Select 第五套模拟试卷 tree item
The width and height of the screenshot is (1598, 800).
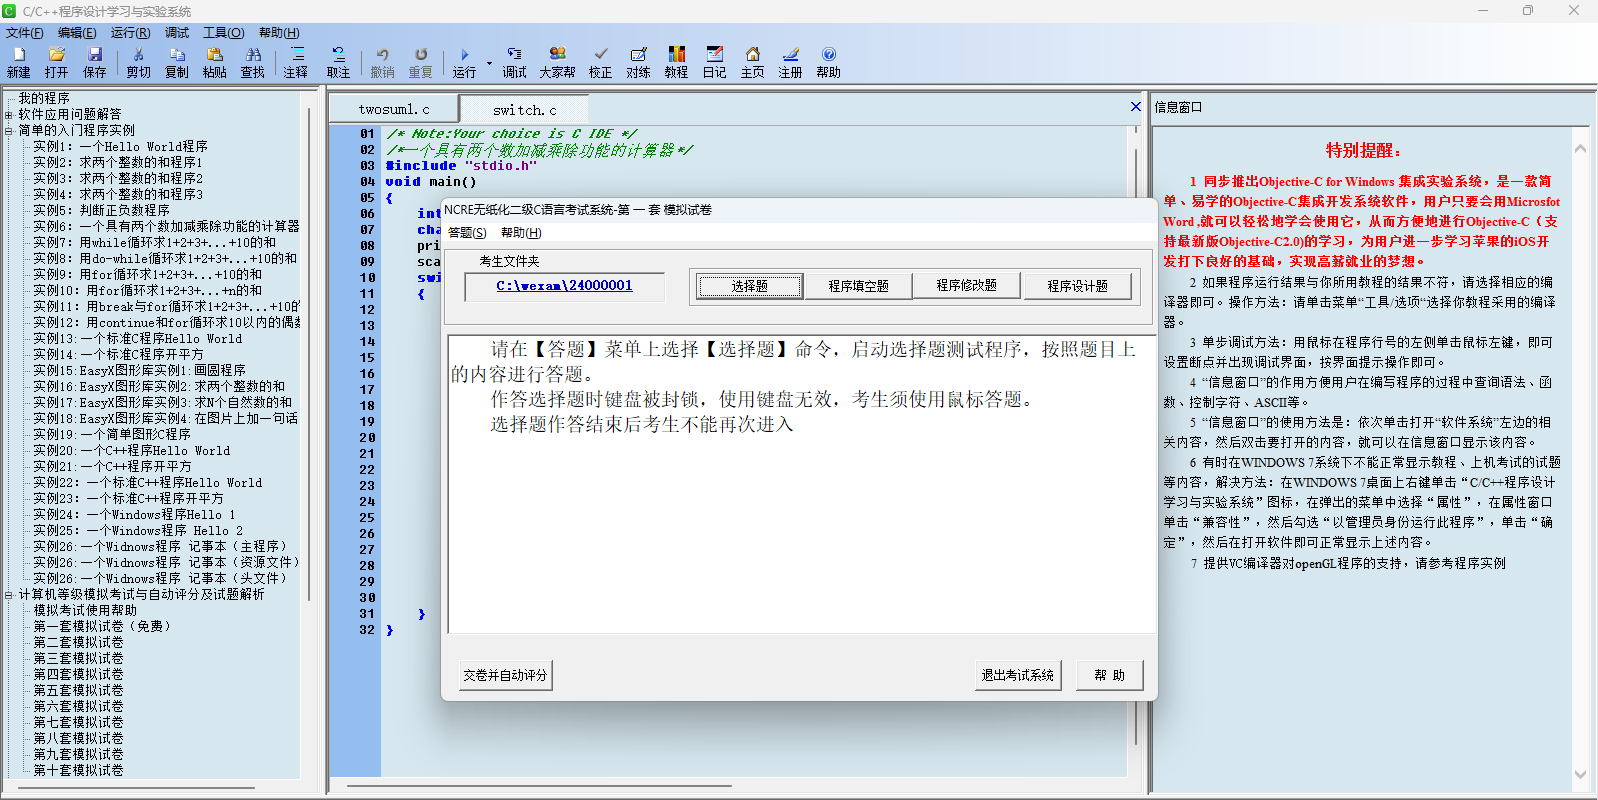click(x=78, y=690)
